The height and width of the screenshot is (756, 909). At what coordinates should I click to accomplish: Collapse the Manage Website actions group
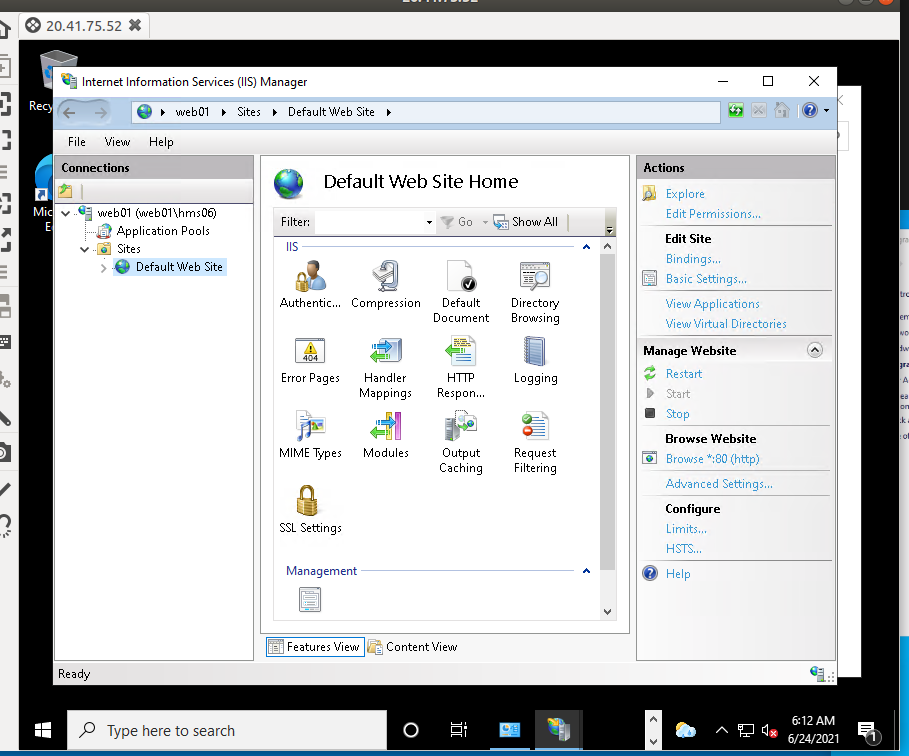coord(815,350)
